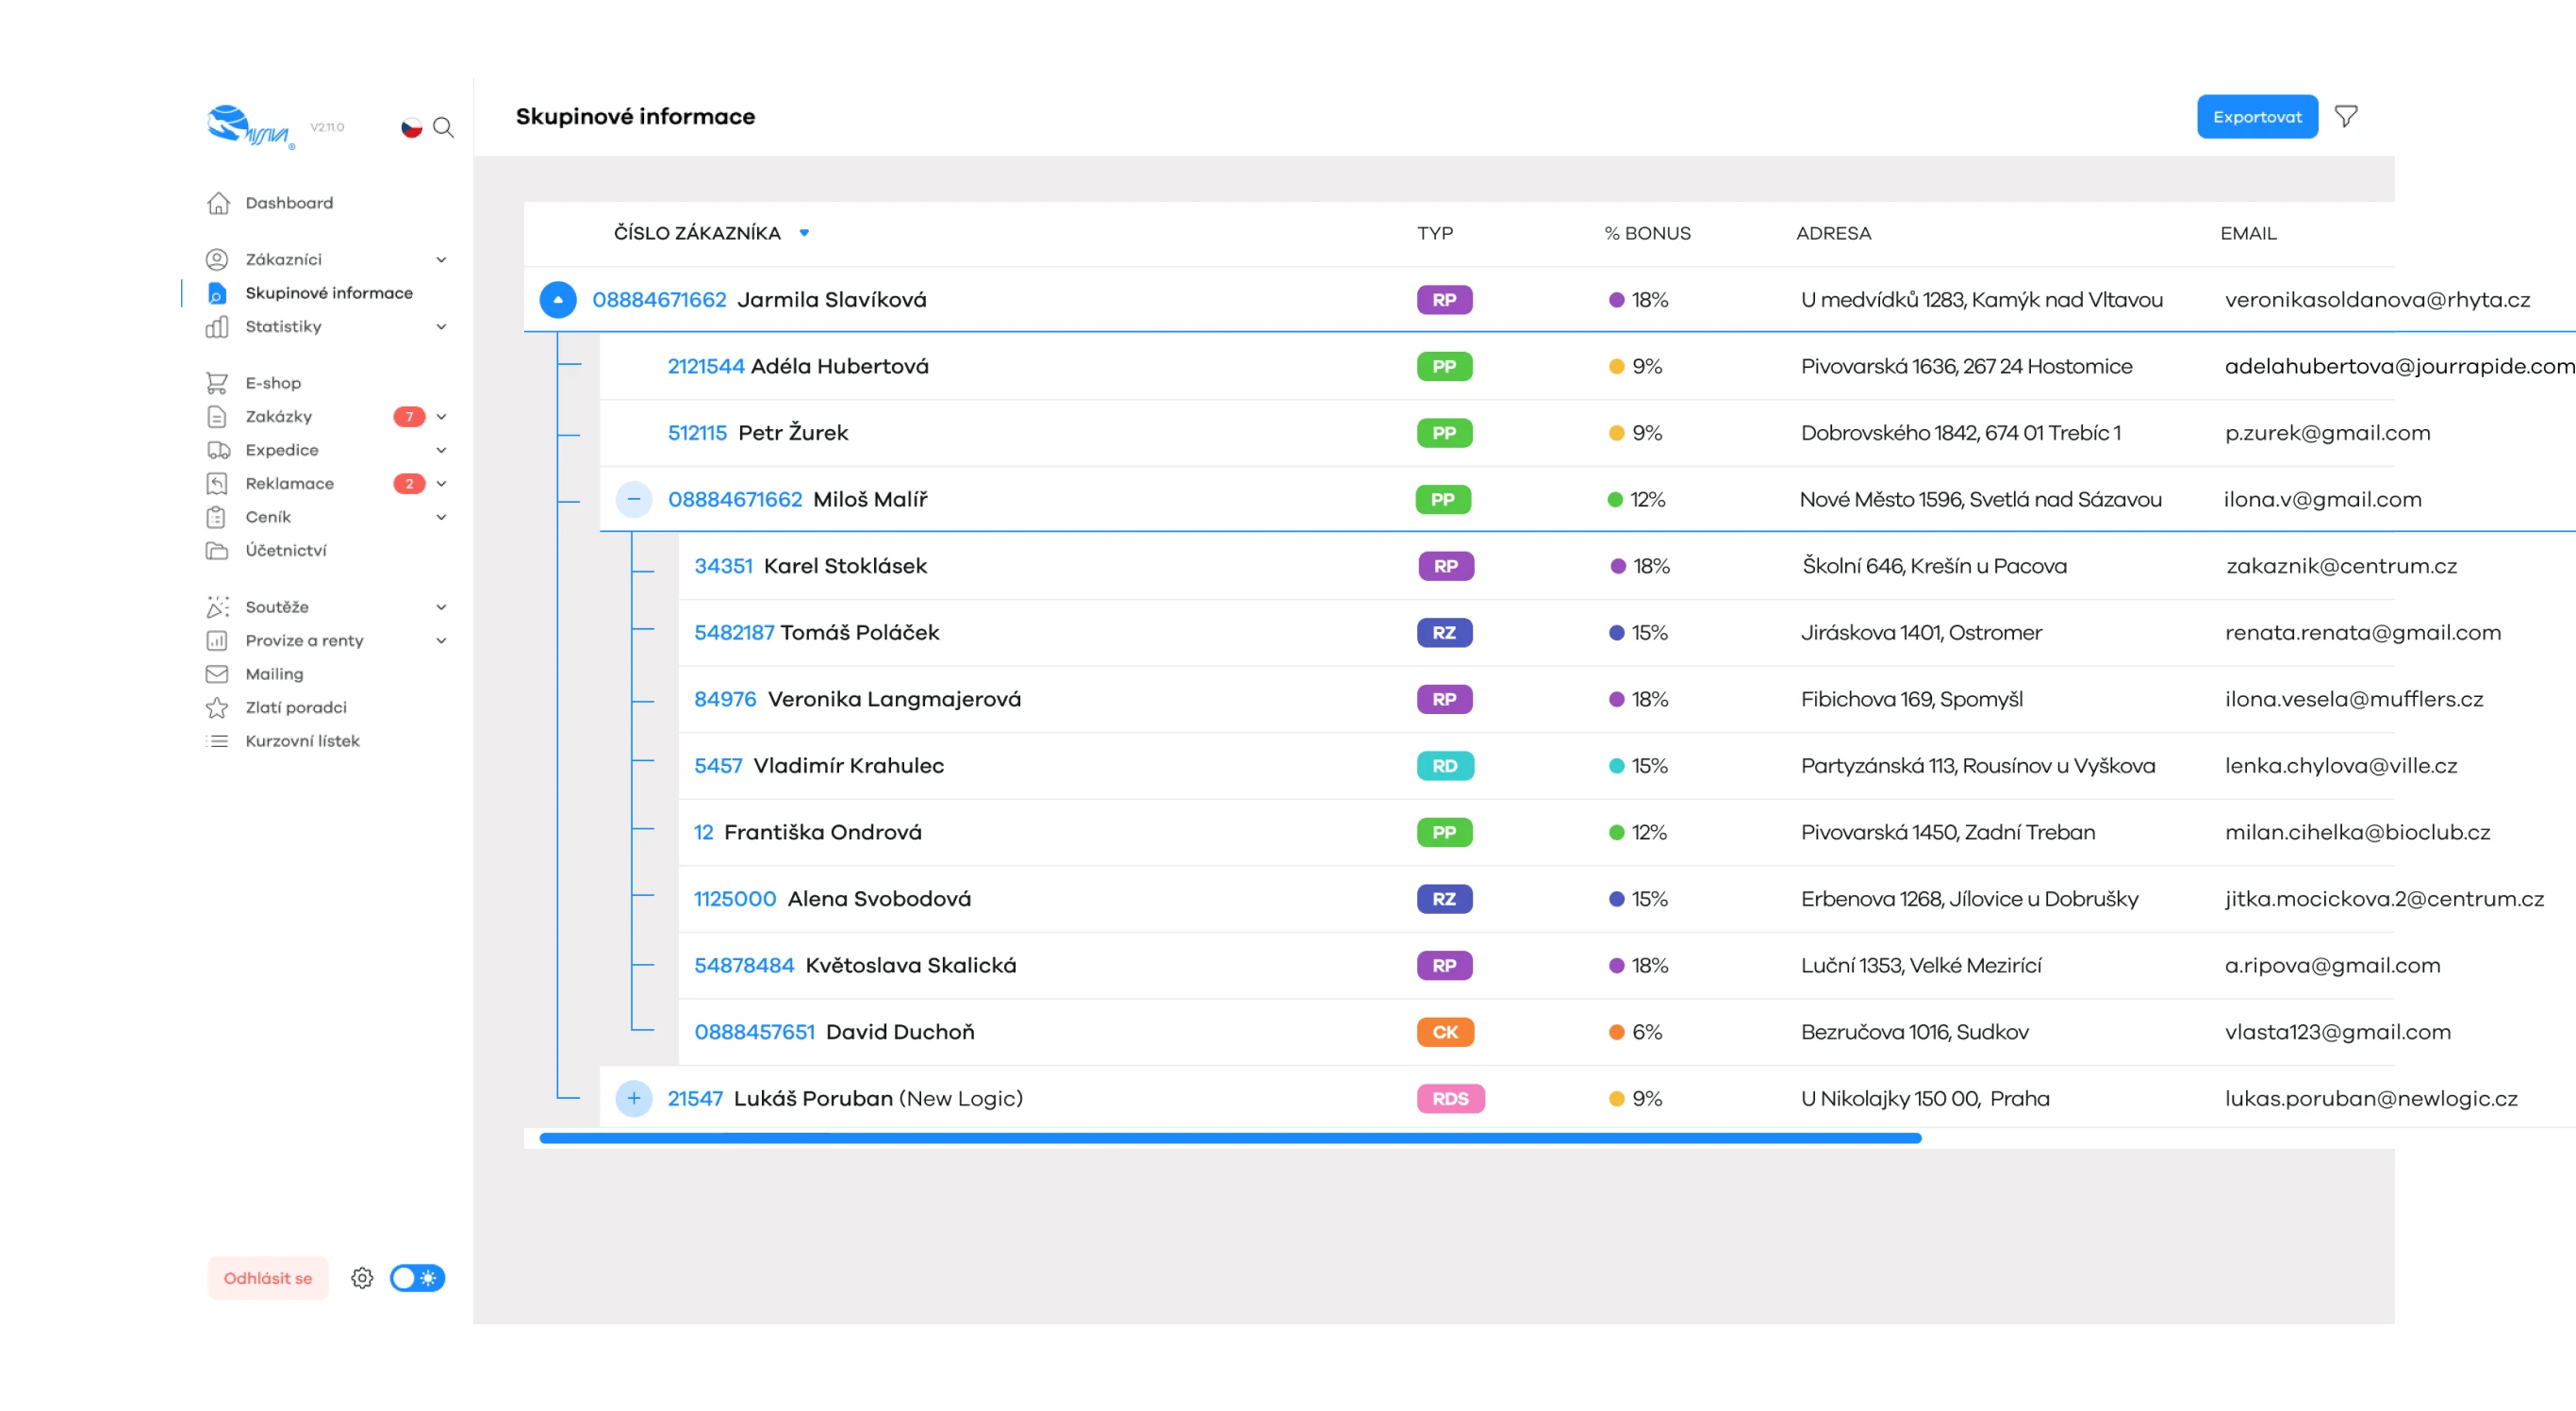This screenshot has height=1411, width=2576.
Task: Expand Lukáš Poruban subgroup
Action: pos(634,1098)
